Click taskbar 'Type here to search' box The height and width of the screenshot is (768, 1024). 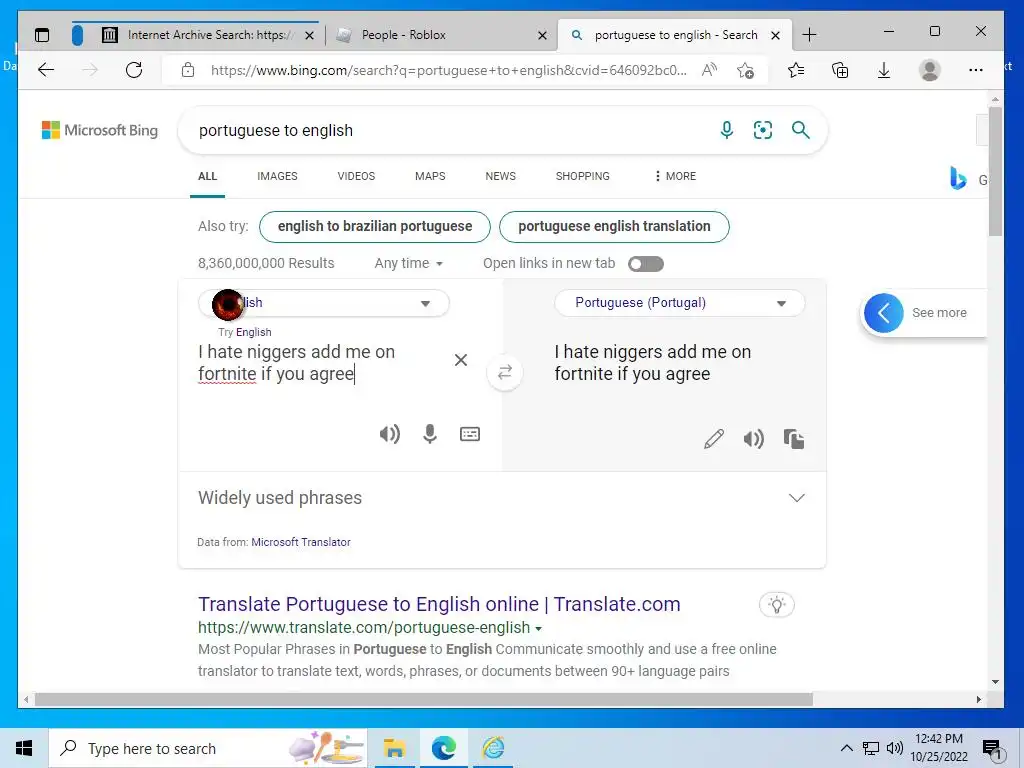[208, 748]
